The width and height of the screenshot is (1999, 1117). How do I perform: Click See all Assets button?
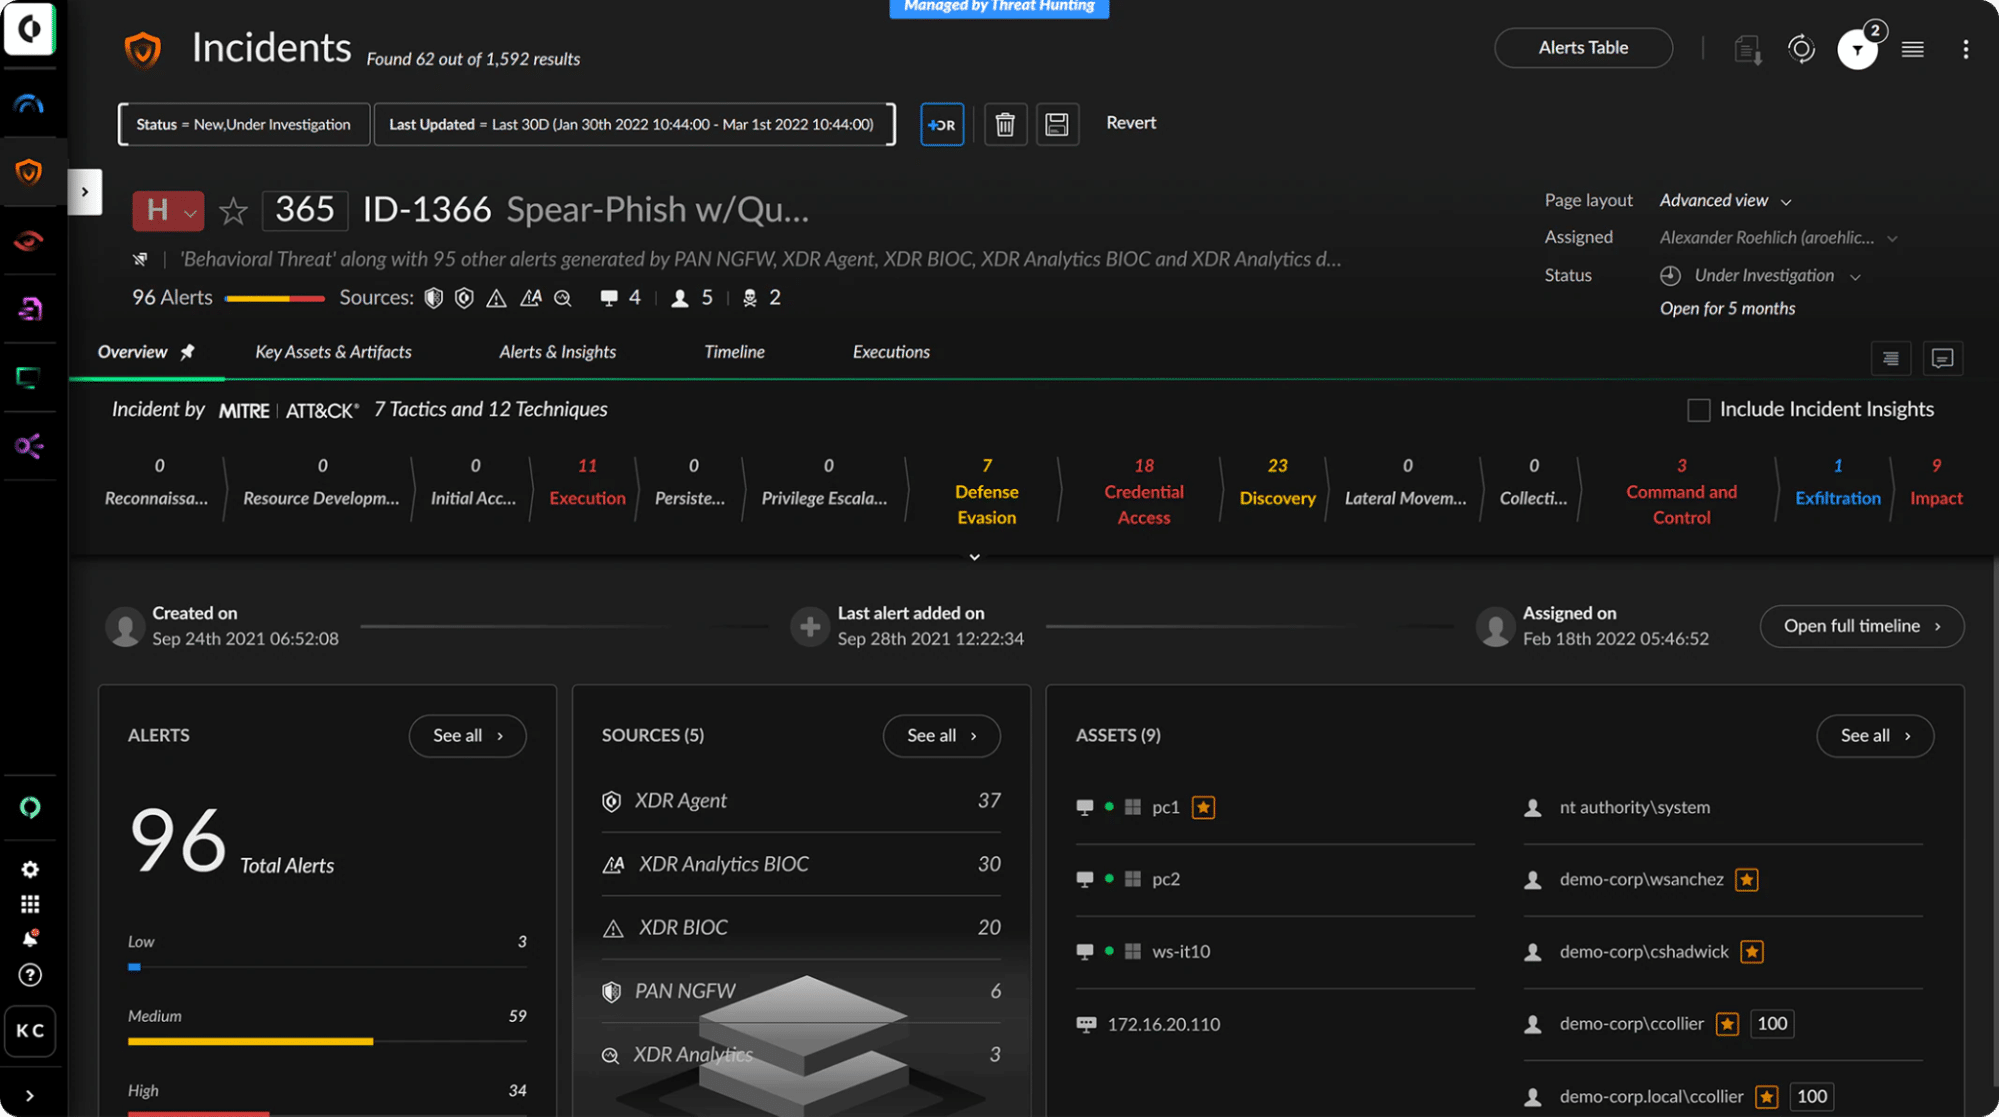(x=1871, y=734)
